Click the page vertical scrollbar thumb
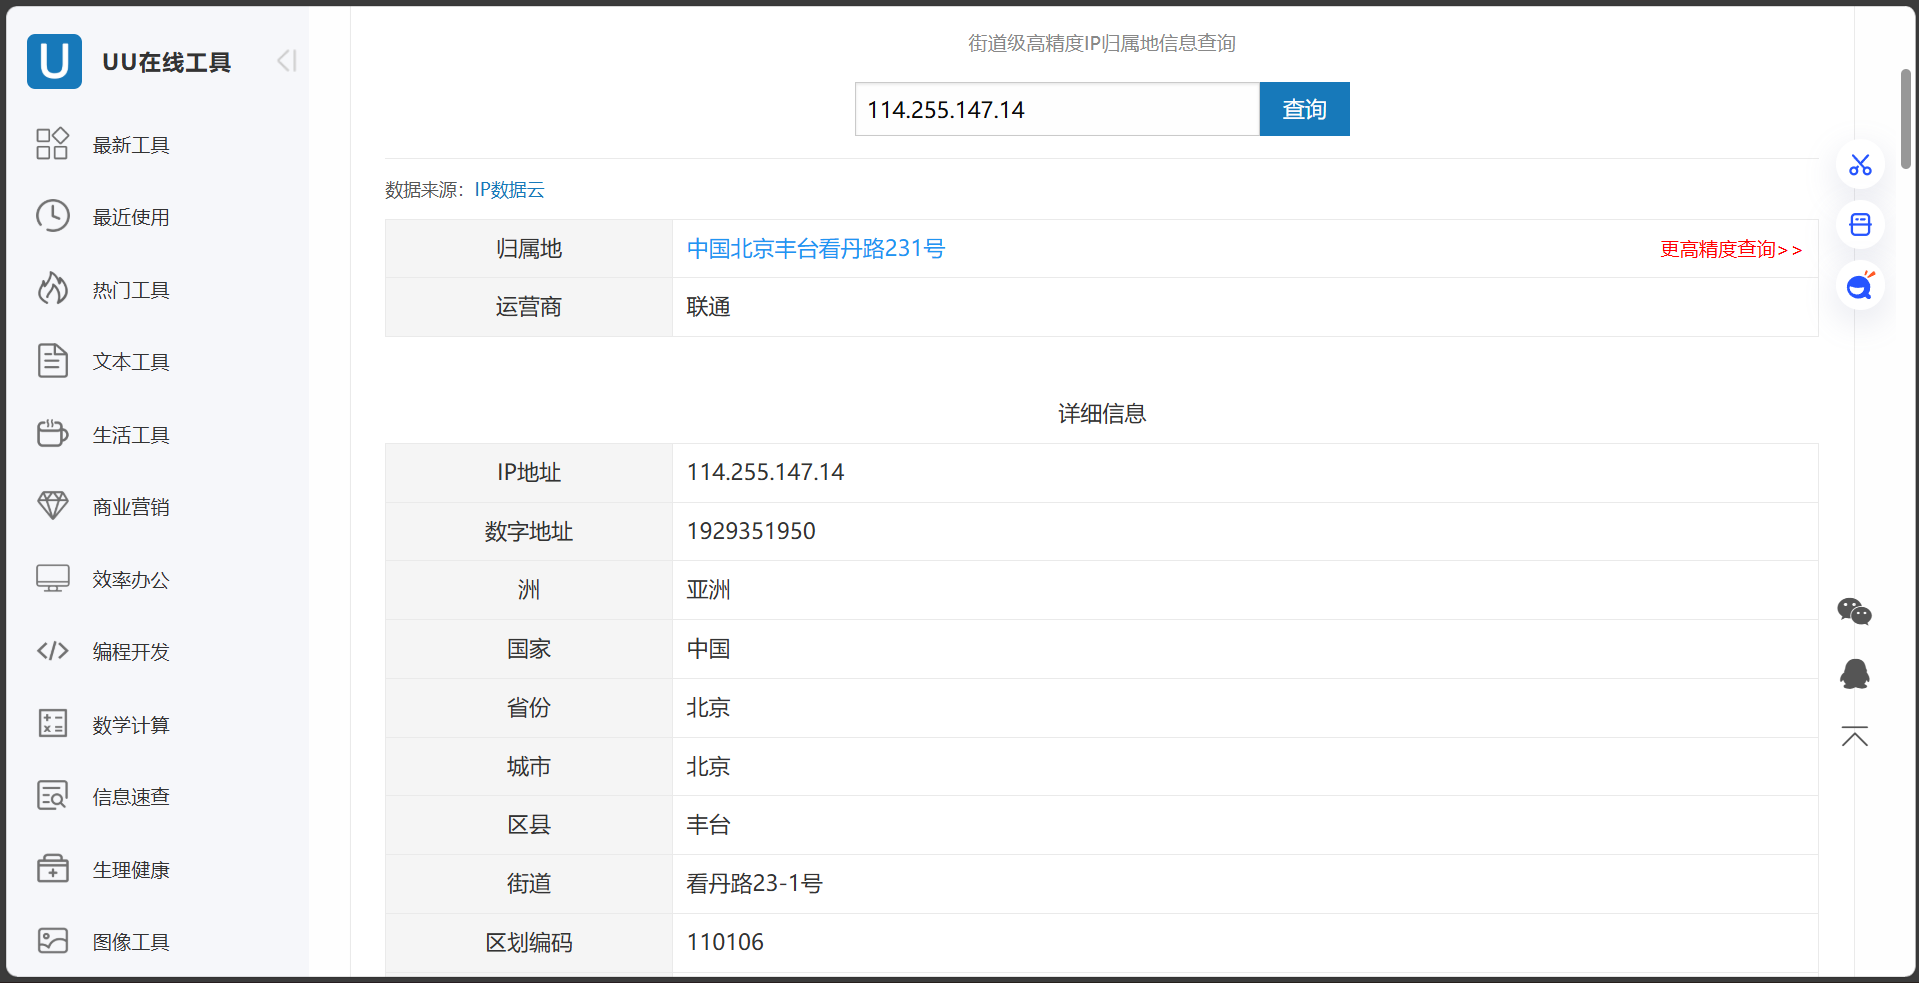 (x=1906, y=119)
